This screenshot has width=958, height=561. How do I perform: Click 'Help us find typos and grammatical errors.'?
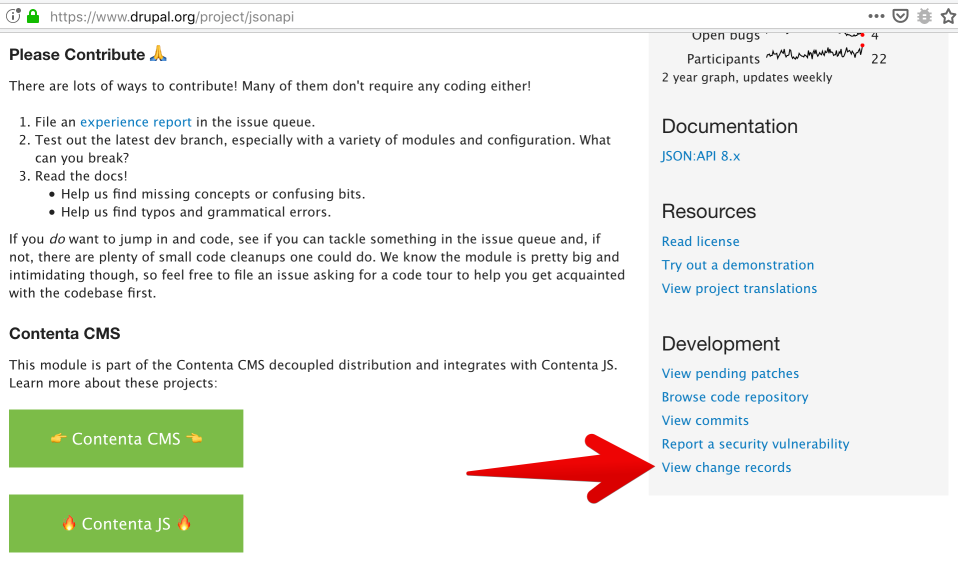click(x=196, y=212)
